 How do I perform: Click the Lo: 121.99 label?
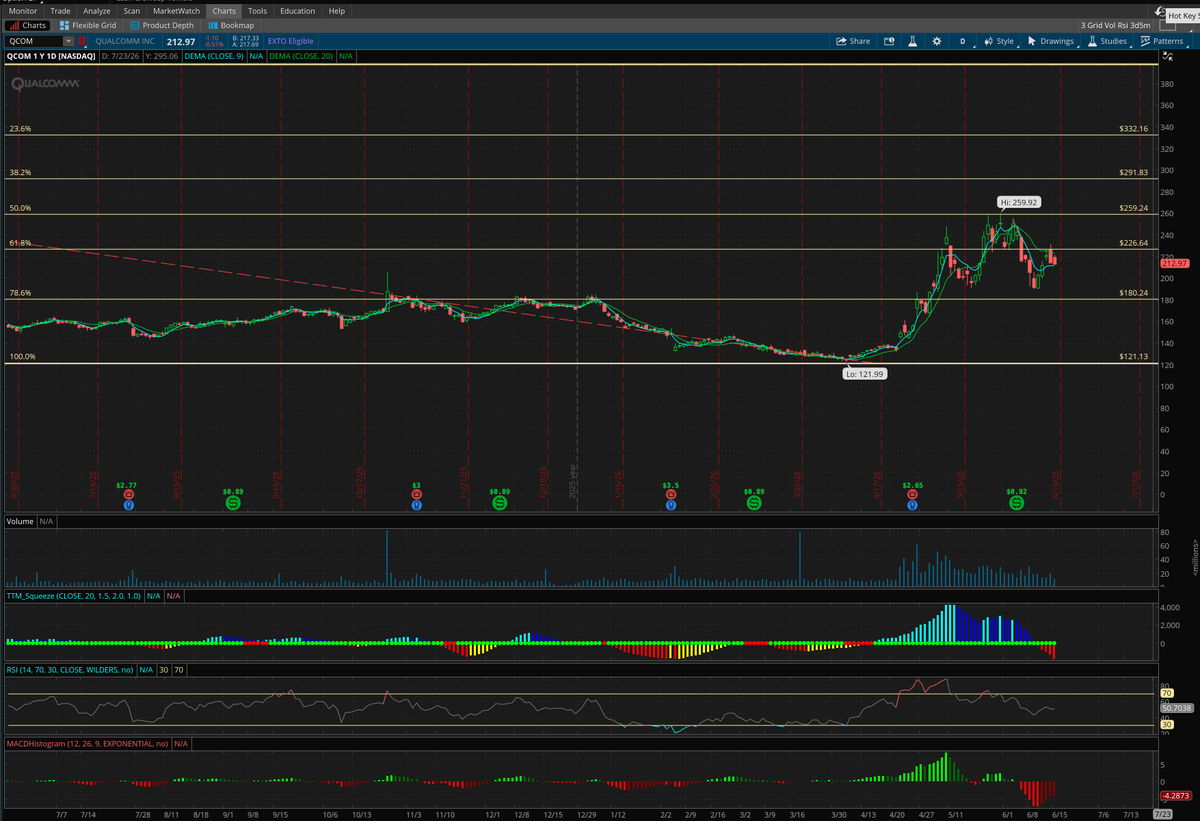[x=864, y=372]
